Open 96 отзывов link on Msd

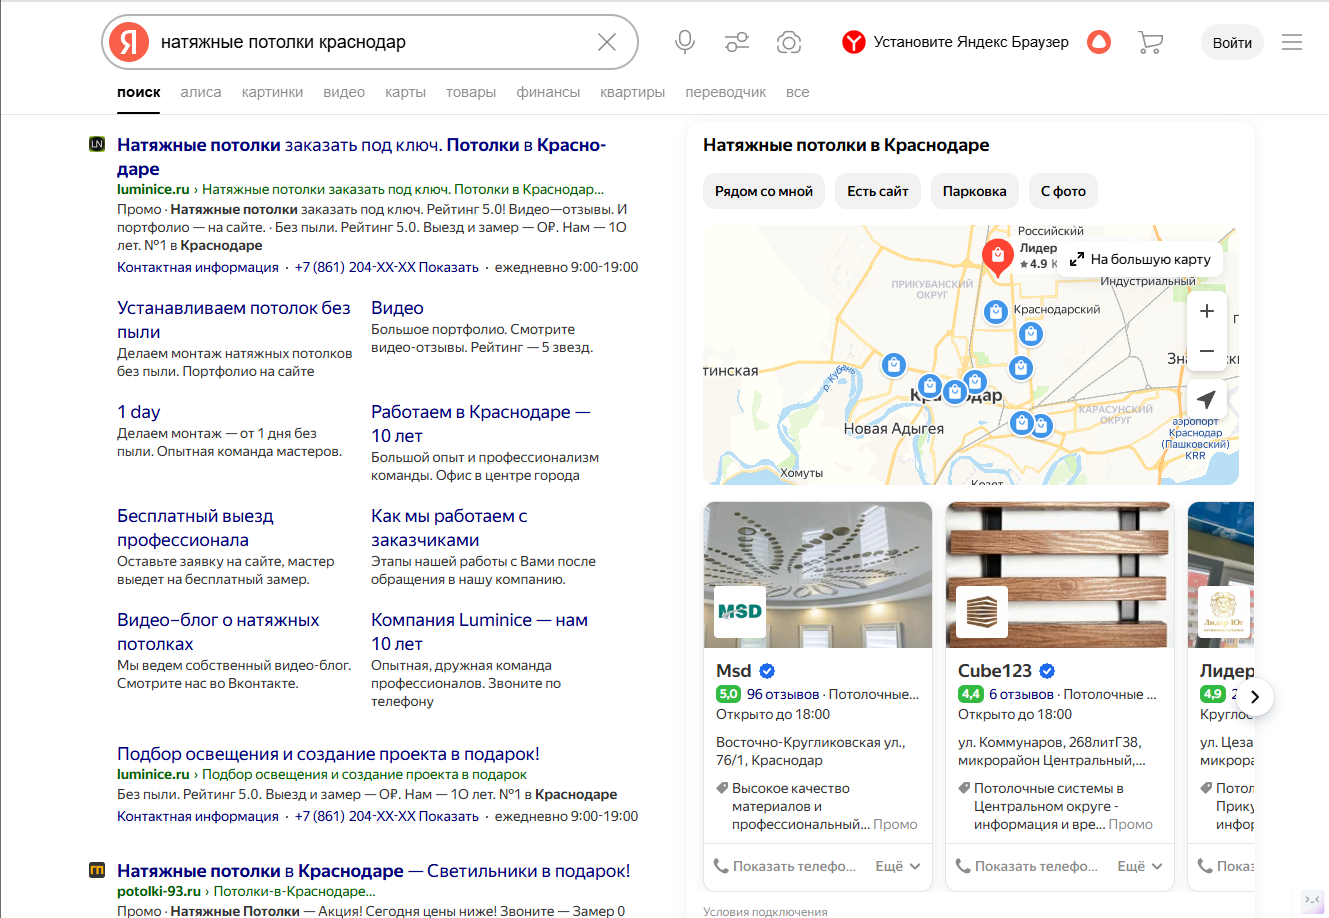coord(782,694)
